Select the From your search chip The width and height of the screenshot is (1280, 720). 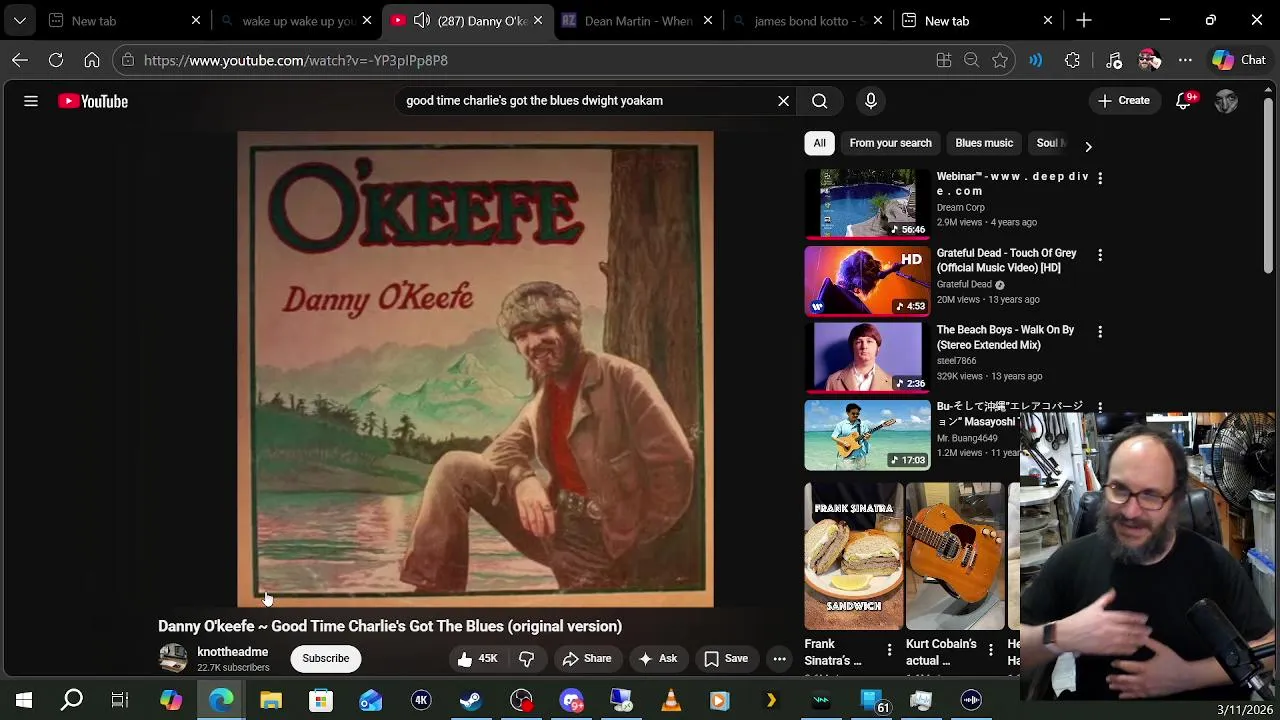tap(890, 143)
